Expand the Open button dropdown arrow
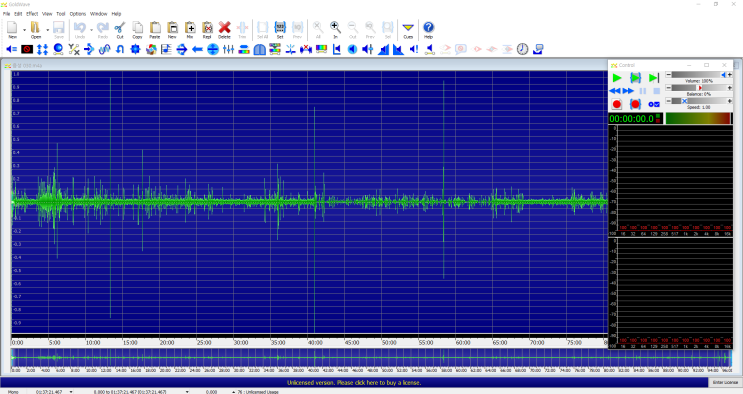The image size is (743, 394). (47, 30)
